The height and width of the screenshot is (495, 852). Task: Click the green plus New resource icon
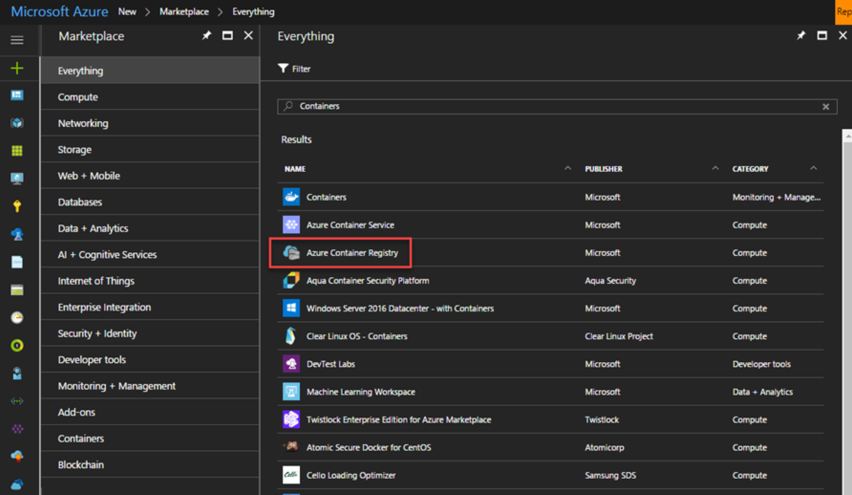pos(17,68)
